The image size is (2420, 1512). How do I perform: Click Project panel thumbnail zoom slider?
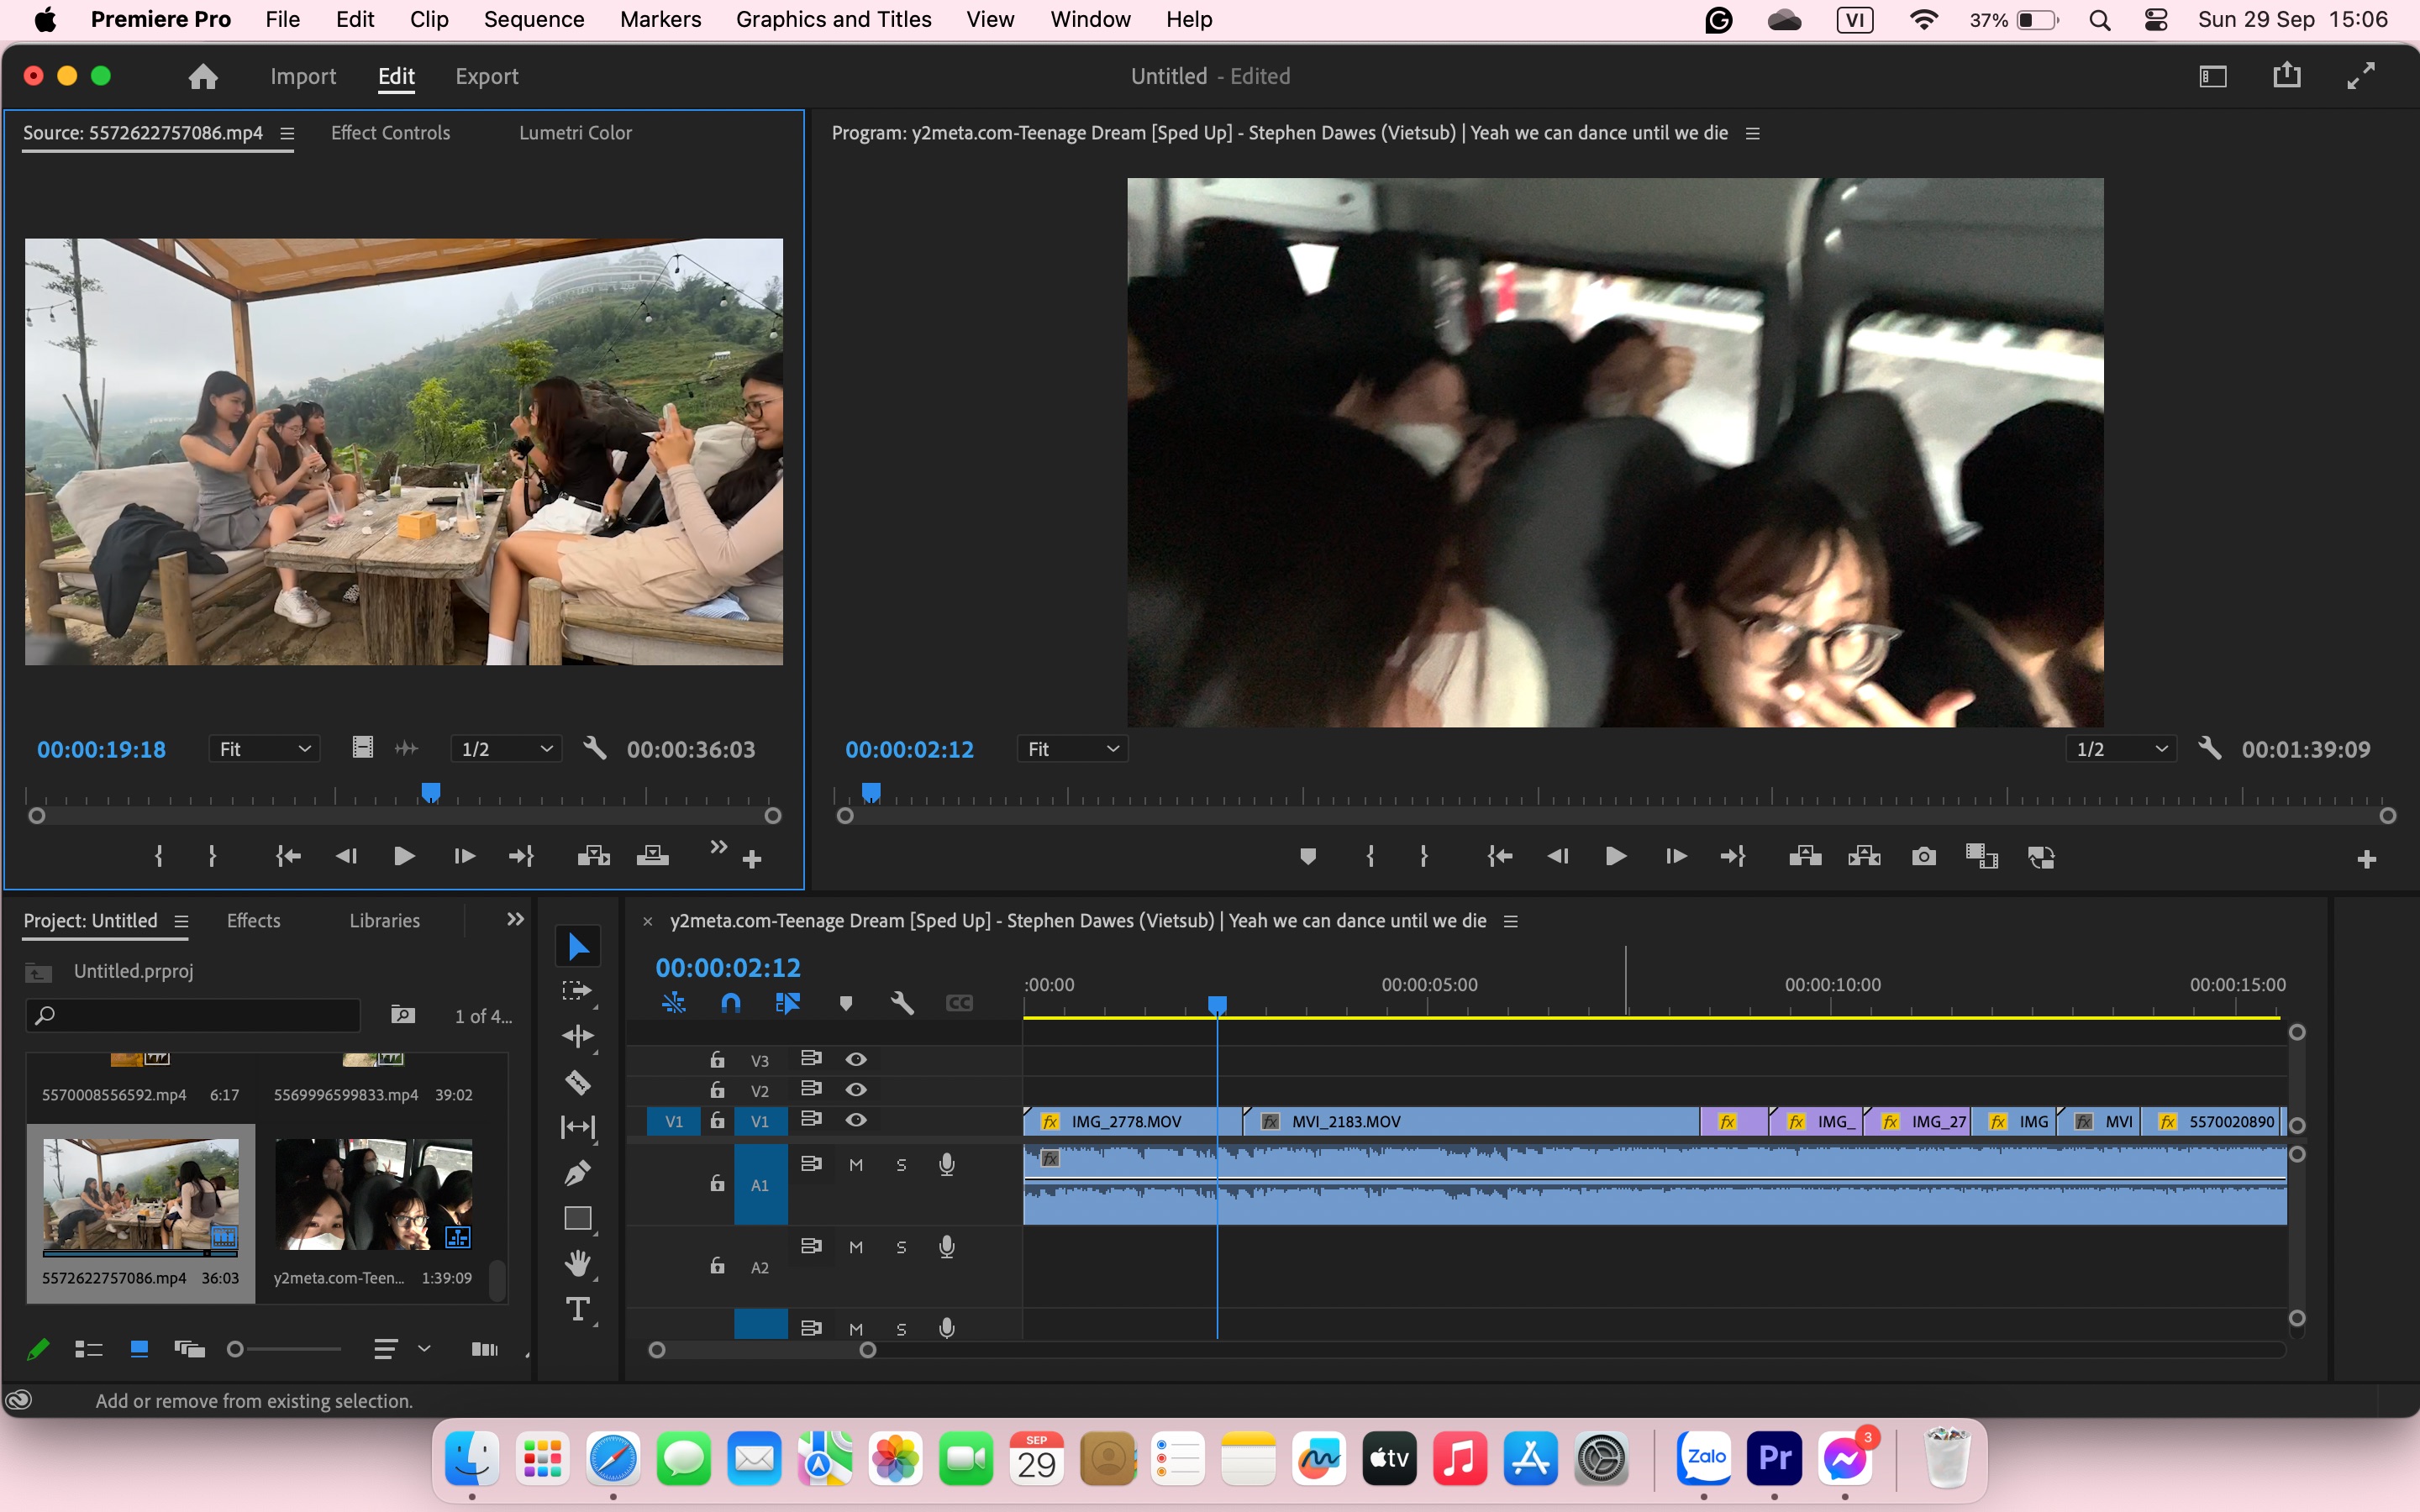[285, 1349]
